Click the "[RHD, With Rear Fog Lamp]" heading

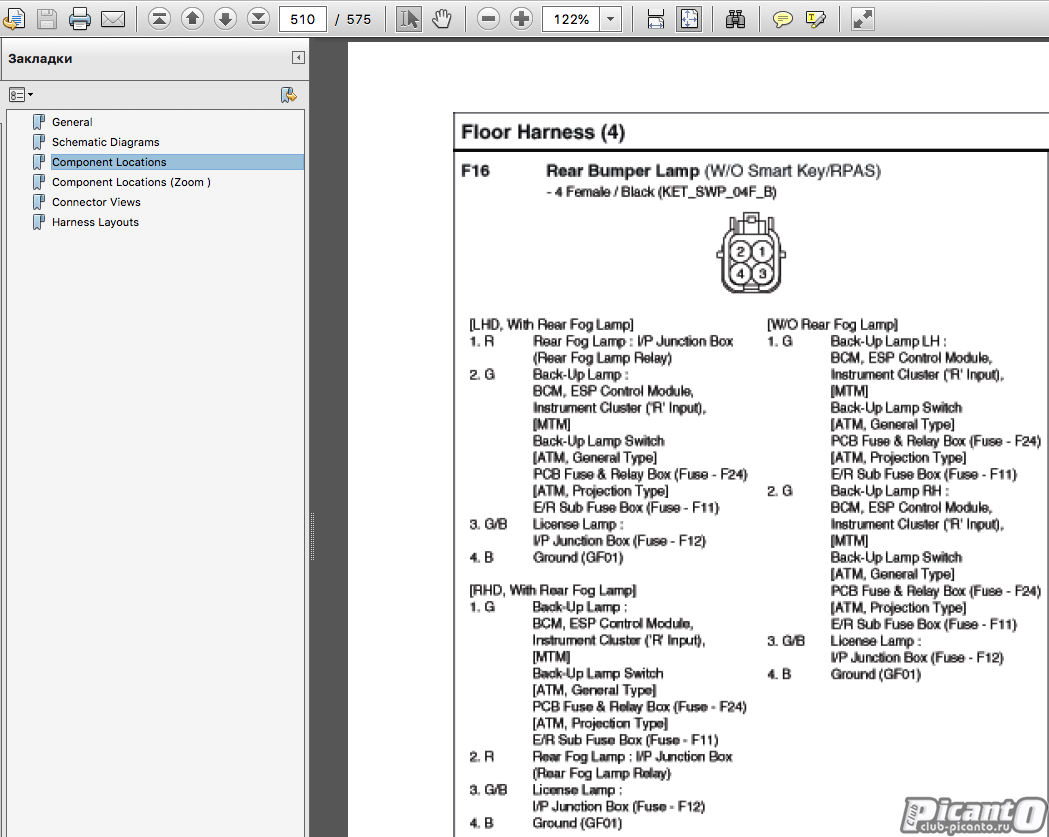pyautogui.click(x=553, y=590)
